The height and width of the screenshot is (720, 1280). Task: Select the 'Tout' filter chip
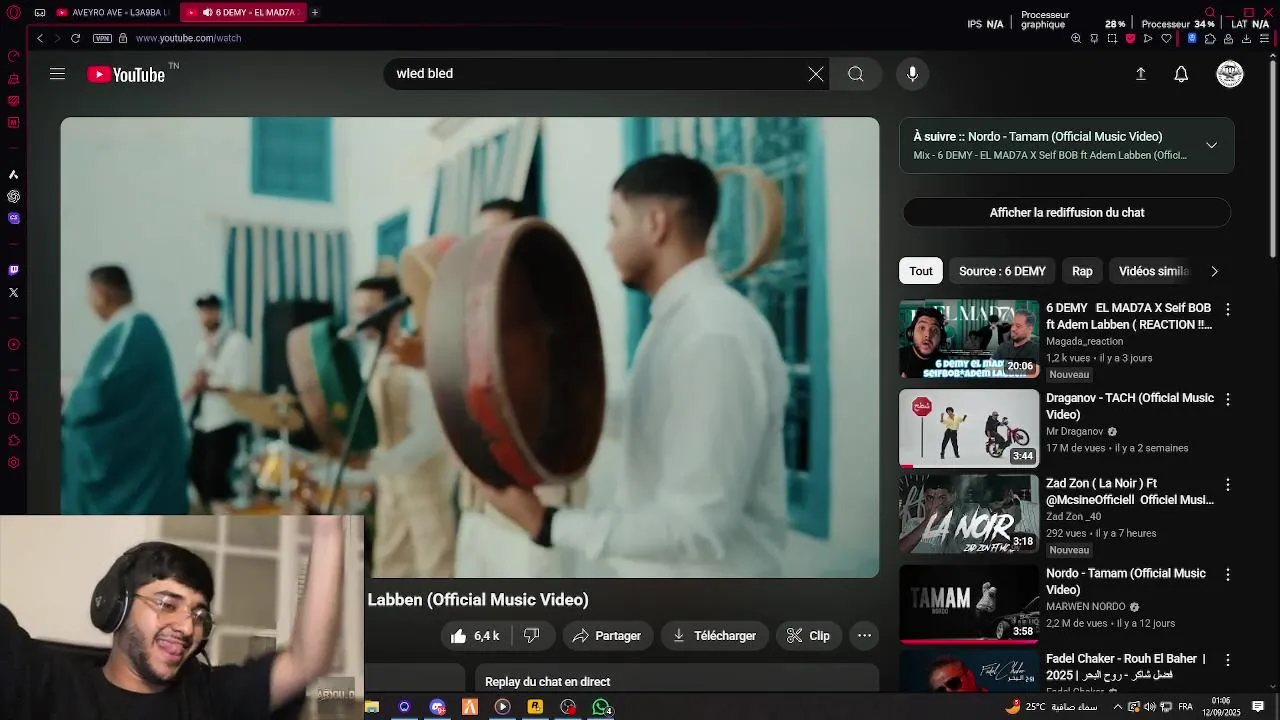click(x=921, y=271)
